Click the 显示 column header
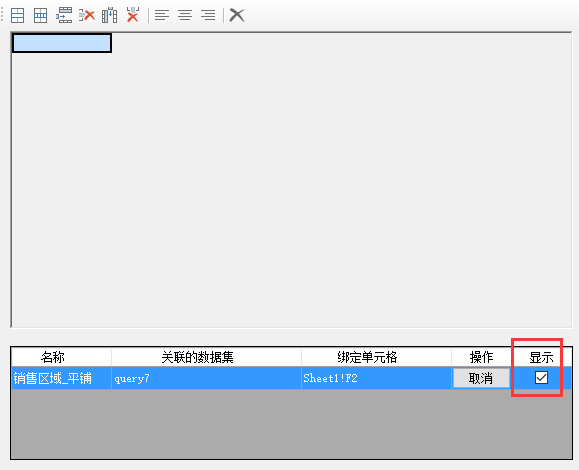 click(x=541, y=357)
